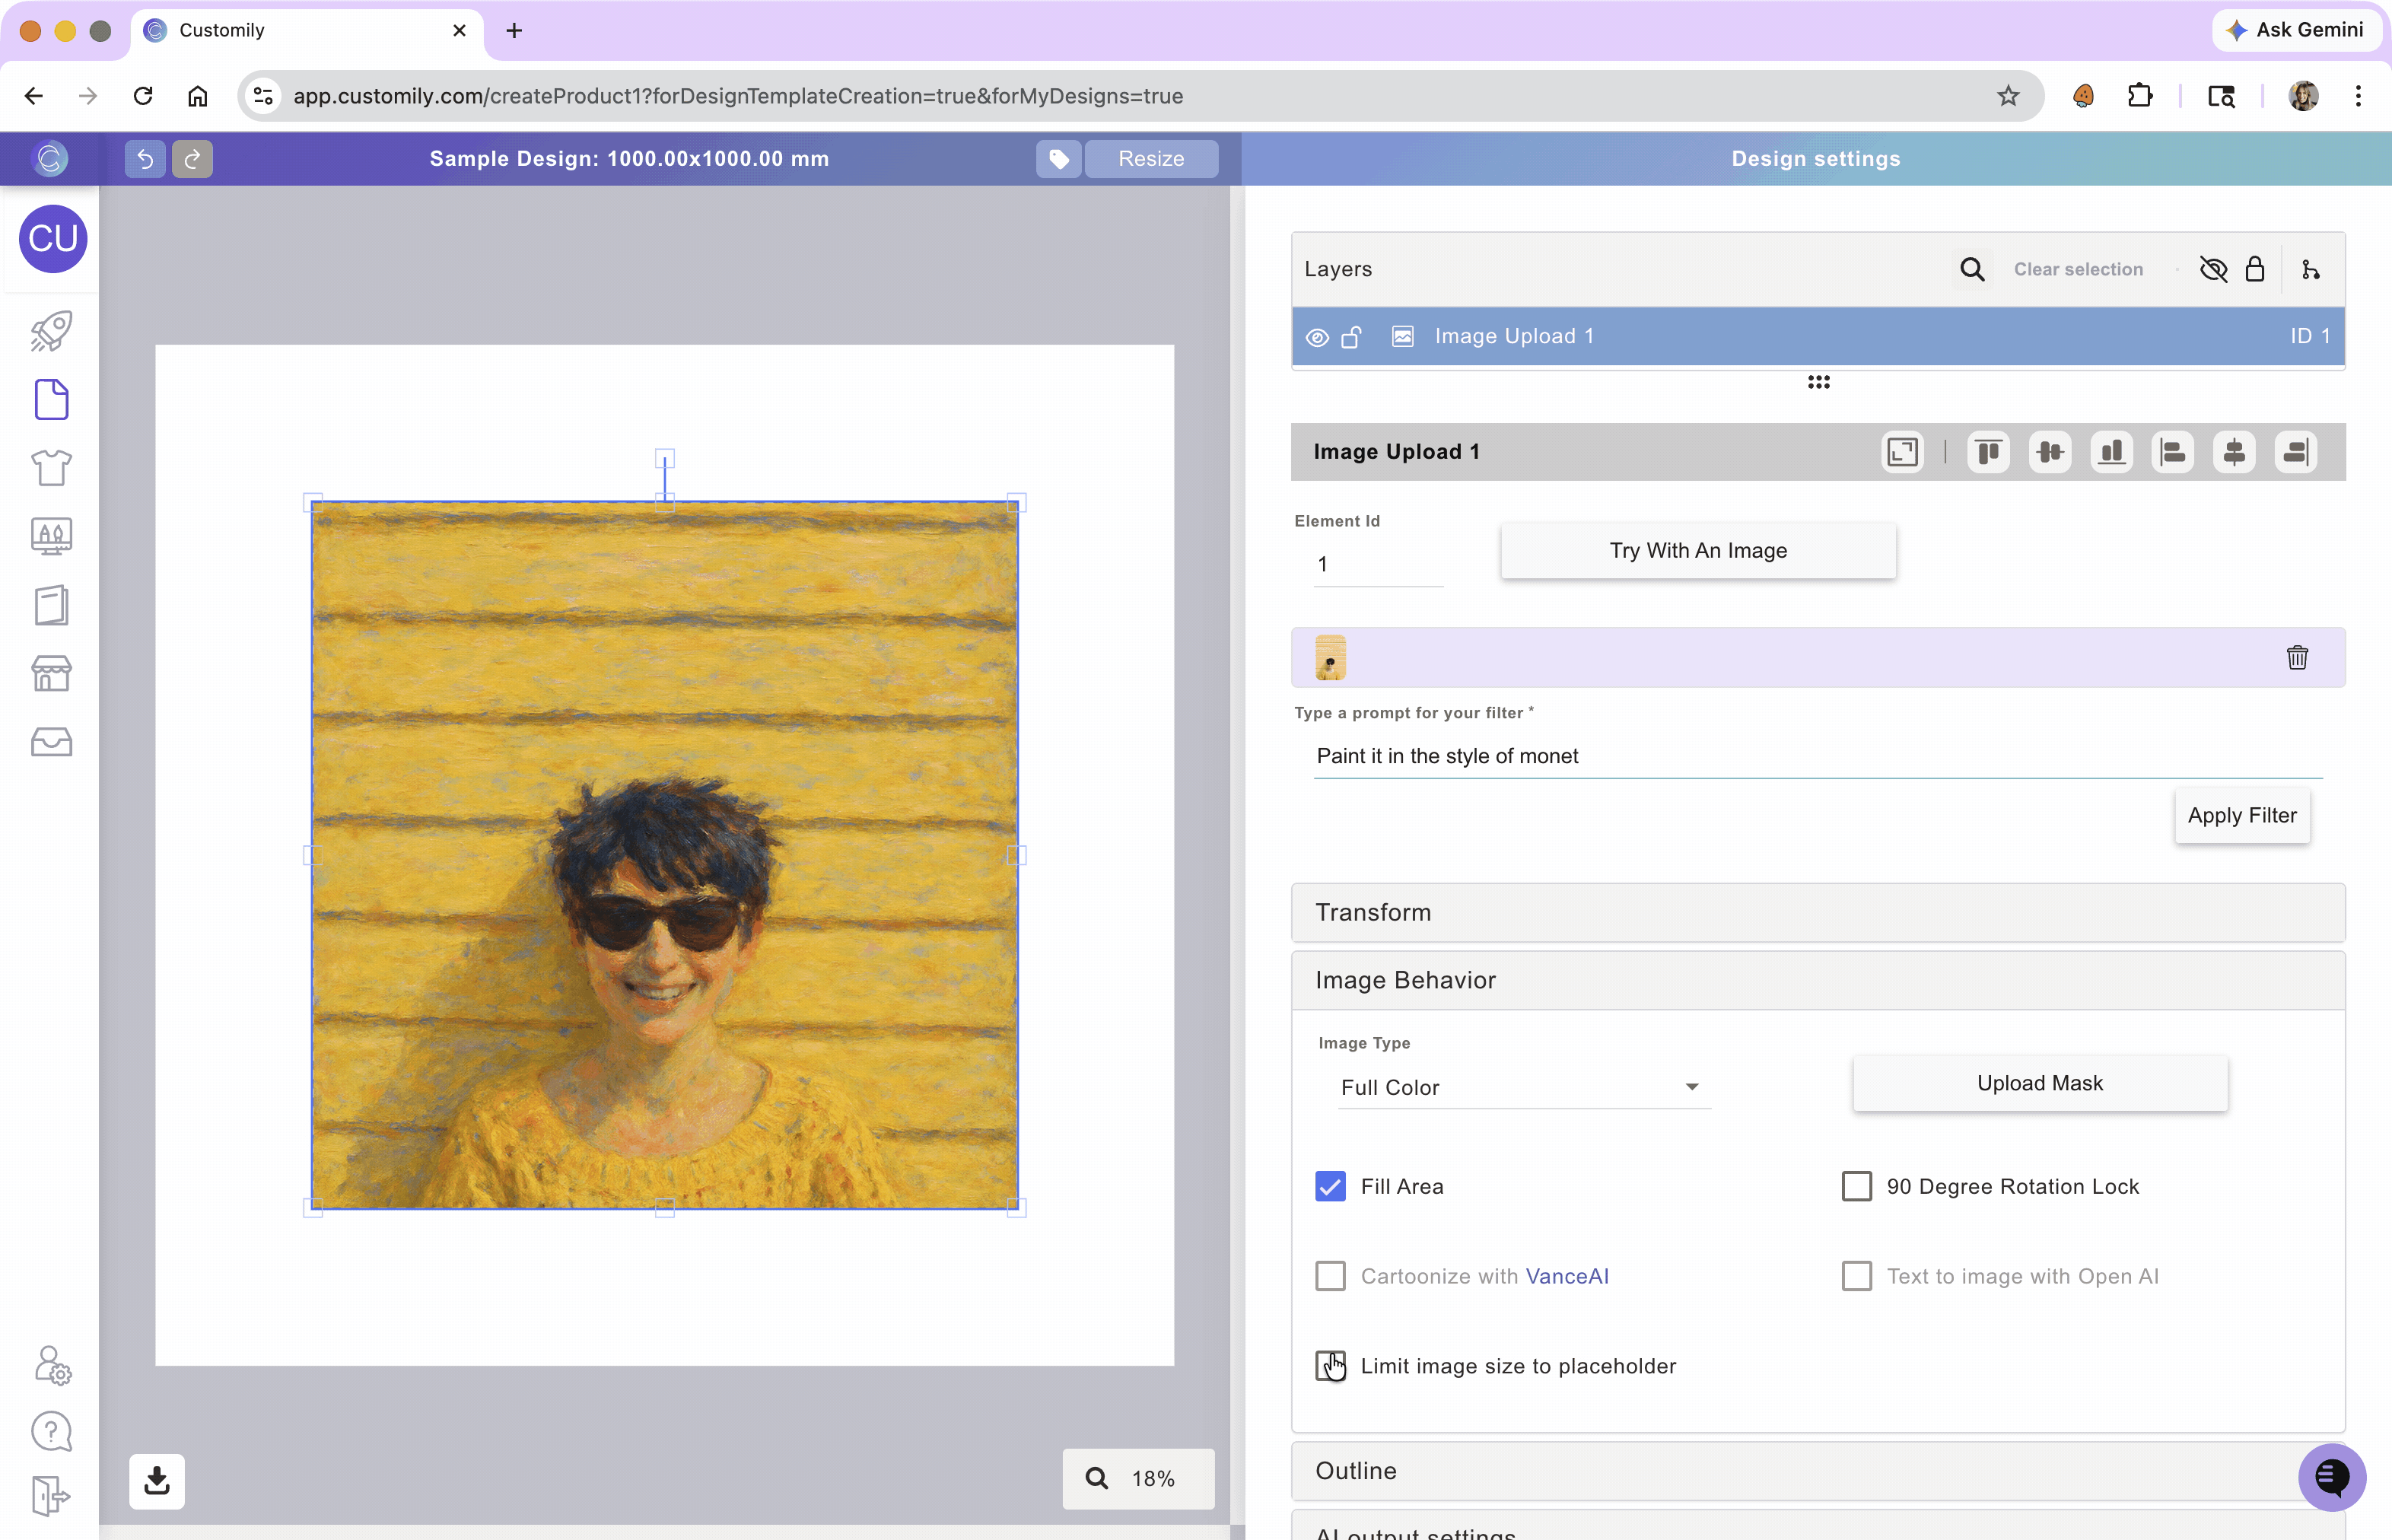Screen dimensions: 2392x1540
Task: Click the Apply Filter button
Action: click(2242, 815)
